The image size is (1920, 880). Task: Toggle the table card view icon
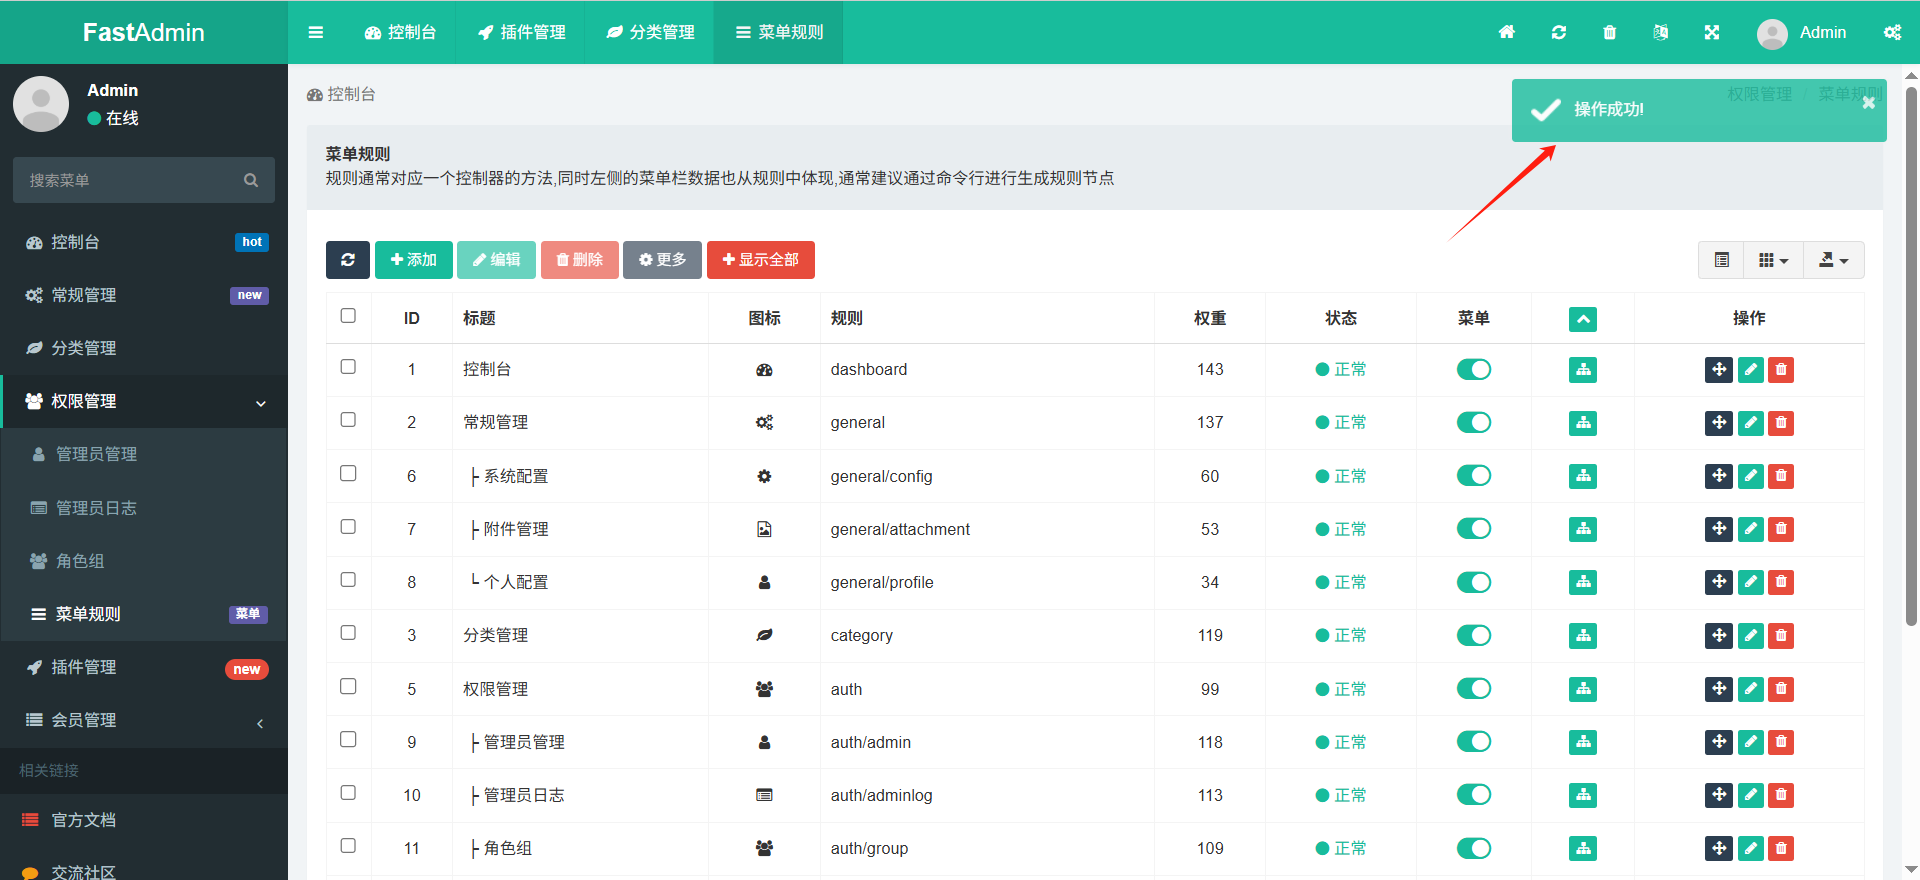(1721, 260)
